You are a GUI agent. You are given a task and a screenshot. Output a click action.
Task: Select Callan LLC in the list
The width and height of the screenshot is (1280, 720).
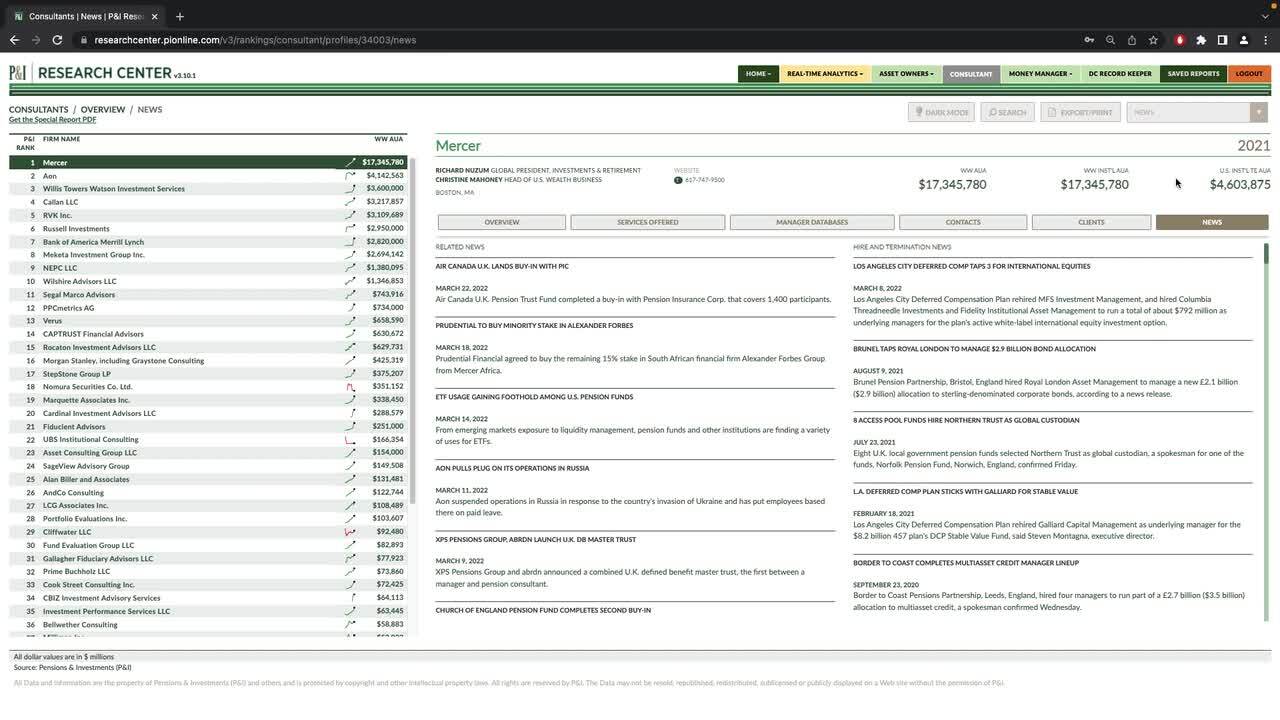[x=207, y=202]
